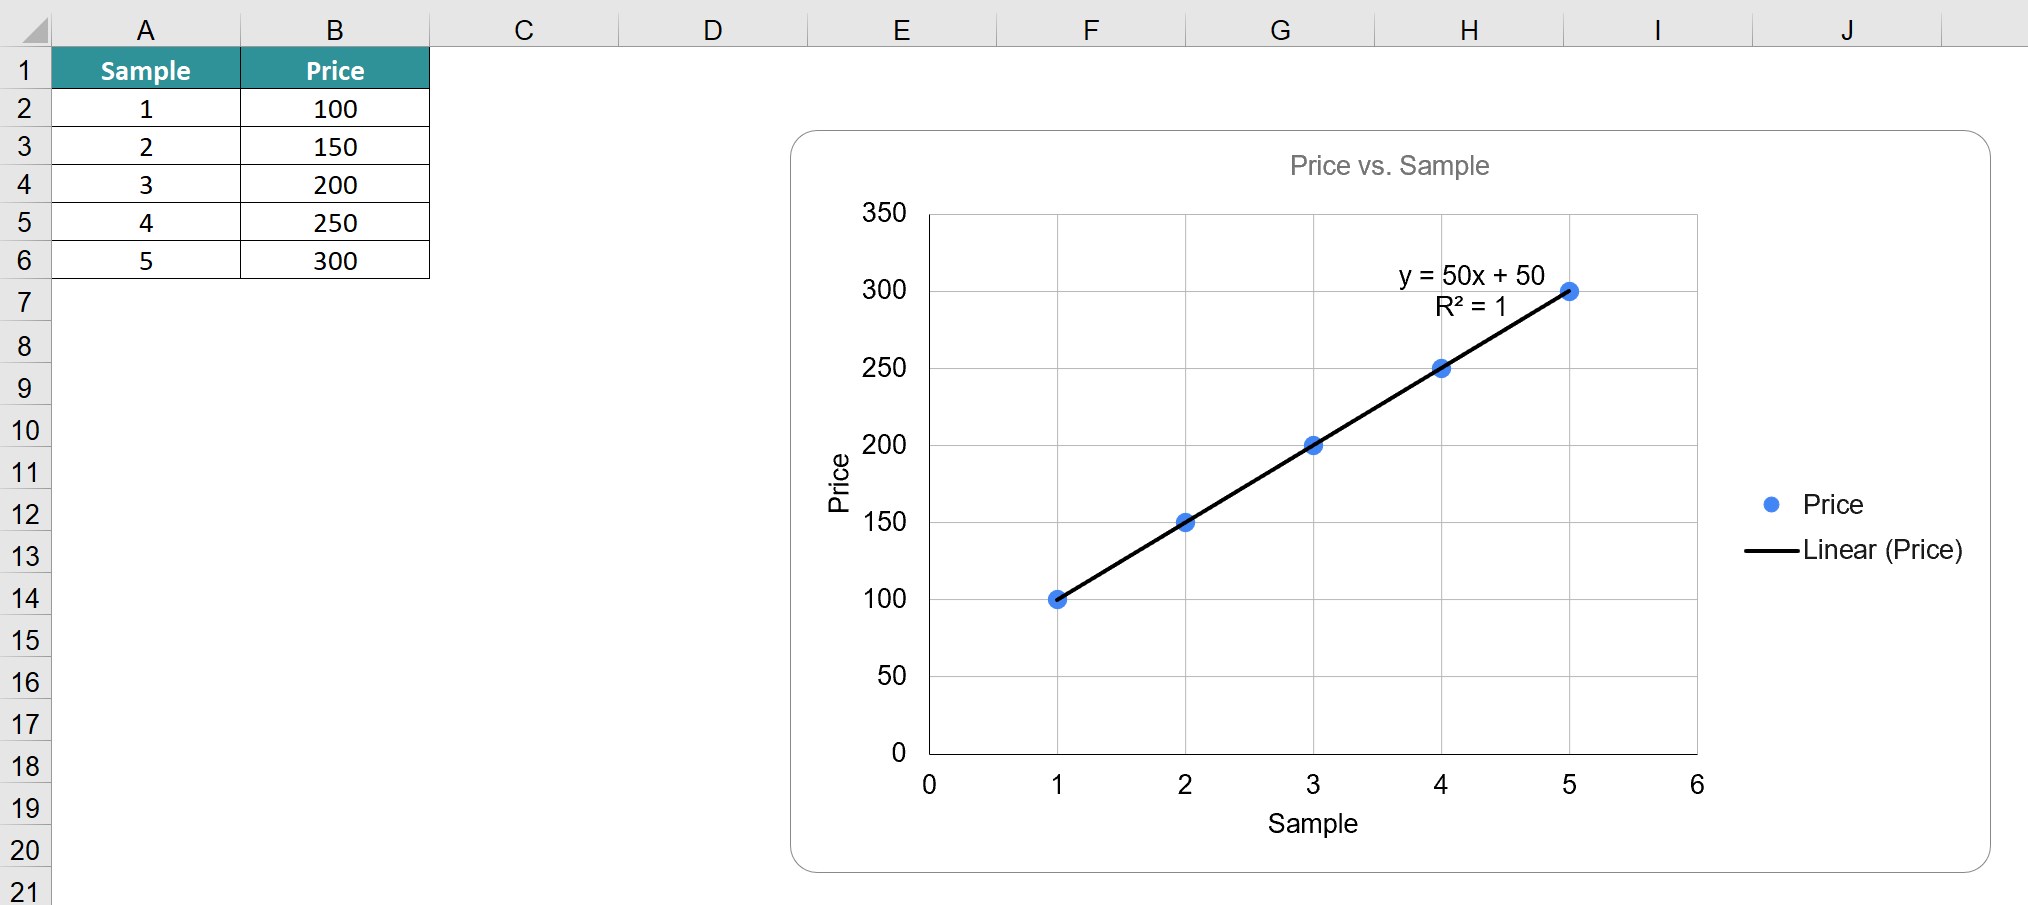Viewport: 2028px width, 905px height.
Task: Click the data point at sample 3
Action: [x=1313, y=445]
